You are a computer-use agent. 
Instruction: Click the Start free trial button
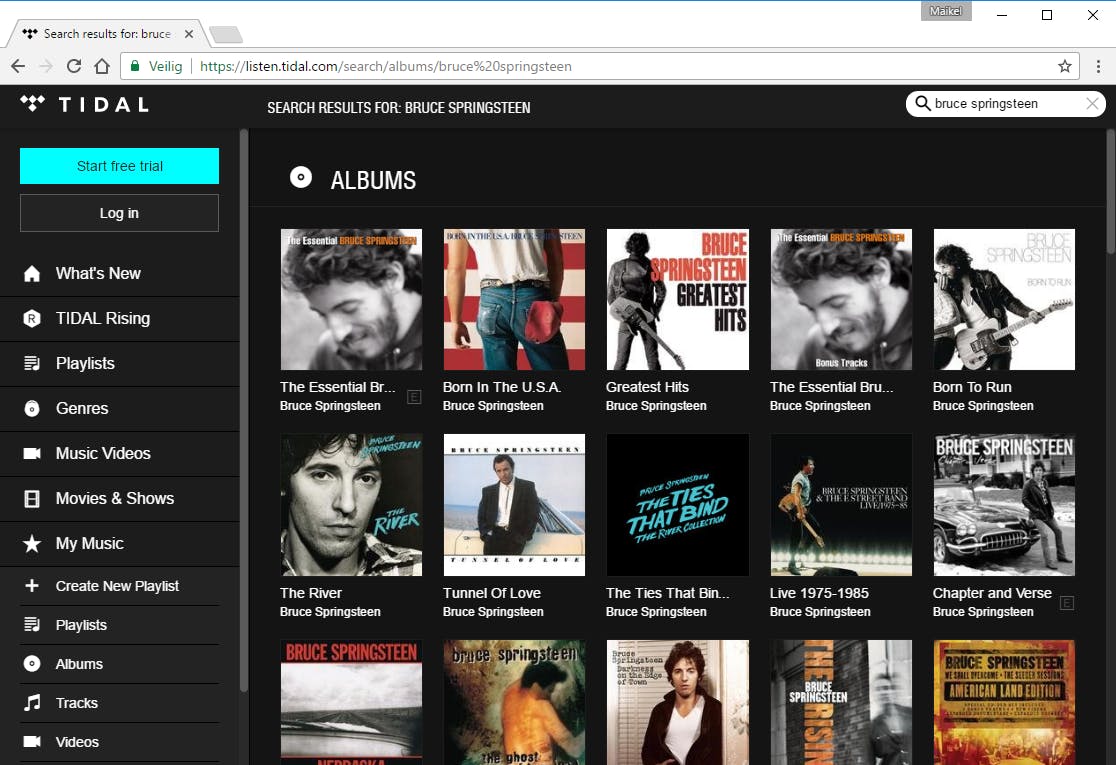(120, 166)
